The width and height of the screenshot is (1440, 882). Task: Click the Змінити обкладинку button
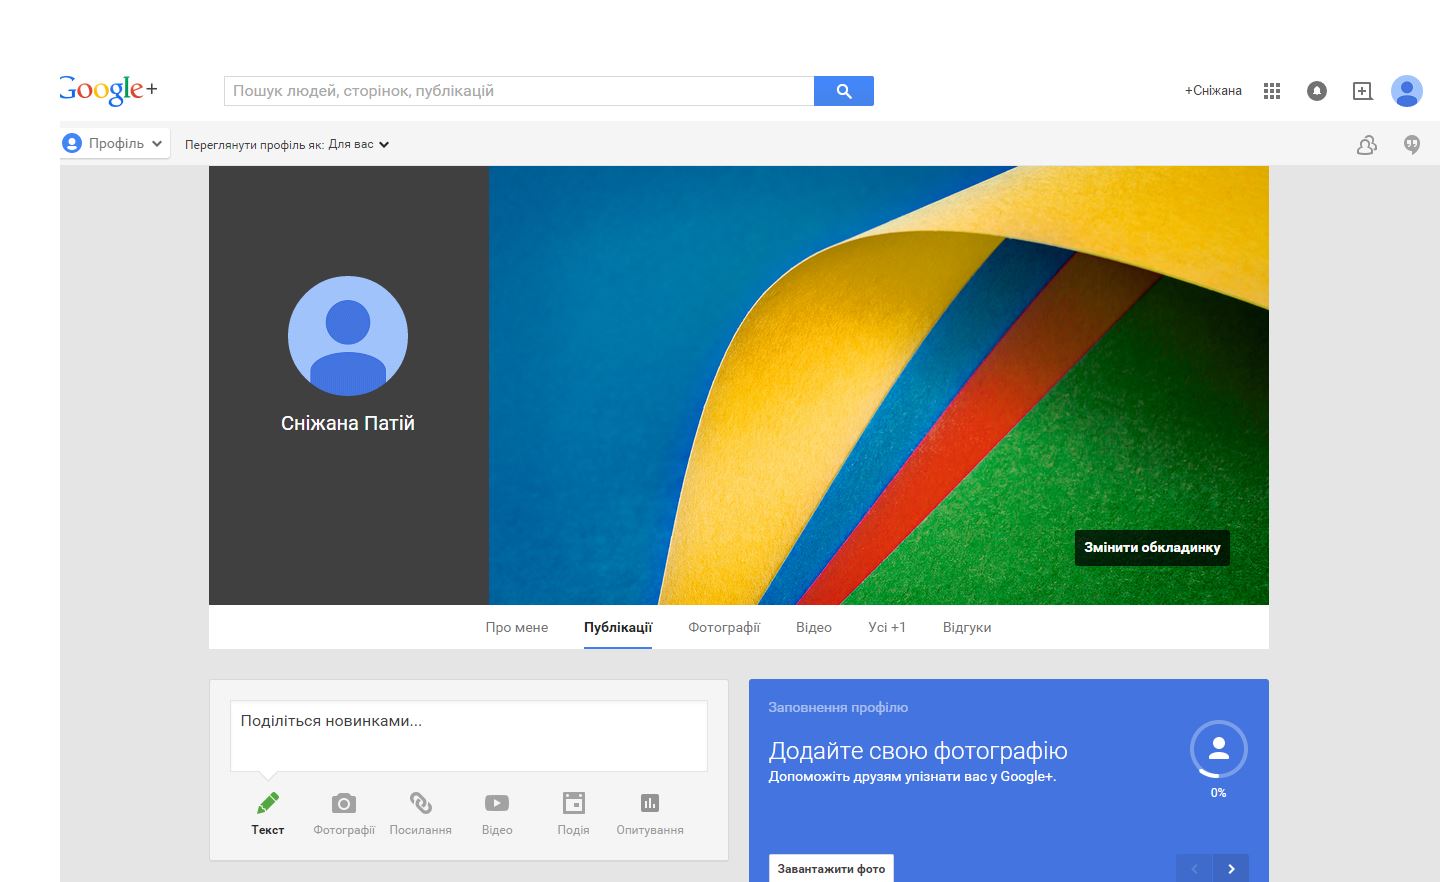click(x=1152, y=547)
